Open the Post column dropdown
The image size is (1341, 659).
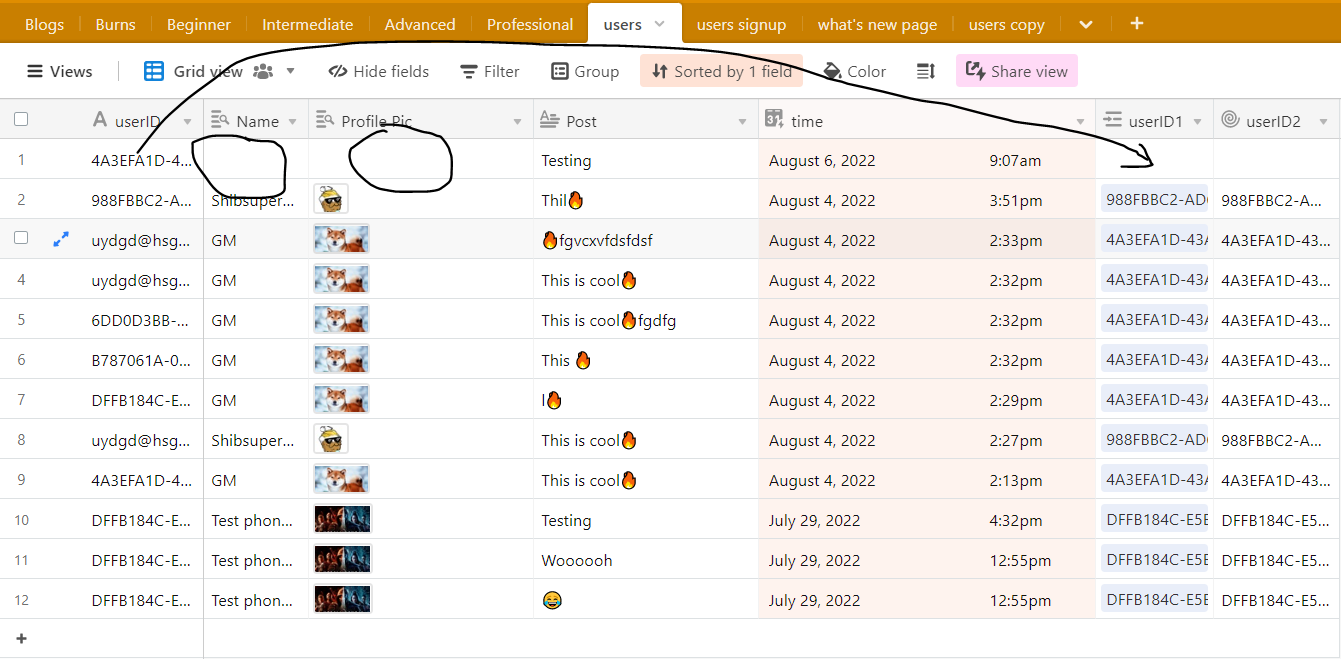click(743, 122)
